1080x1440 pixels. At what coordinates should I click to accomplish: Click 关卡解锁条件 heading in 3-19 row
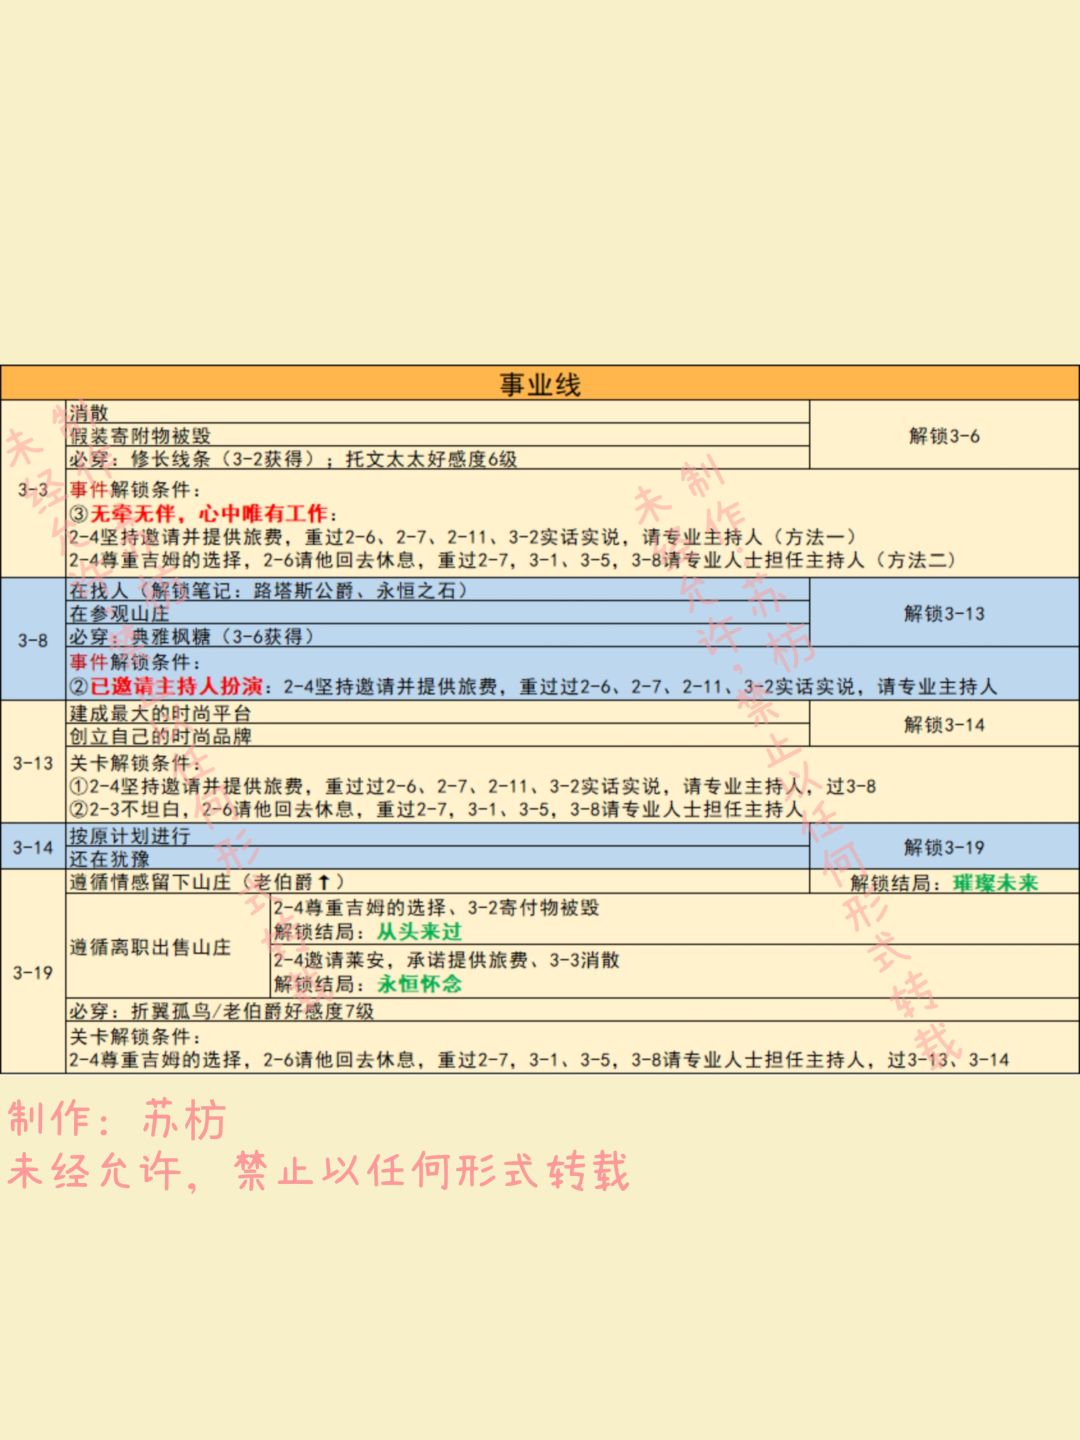(135, 1036)
